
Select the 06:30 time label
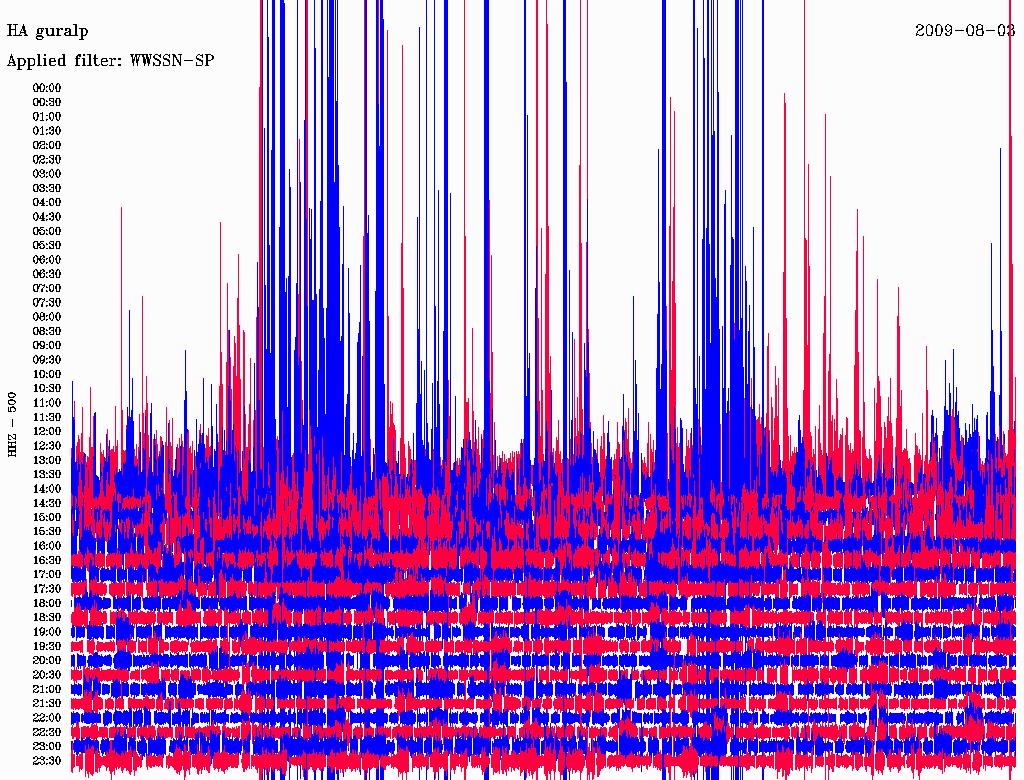47,274
